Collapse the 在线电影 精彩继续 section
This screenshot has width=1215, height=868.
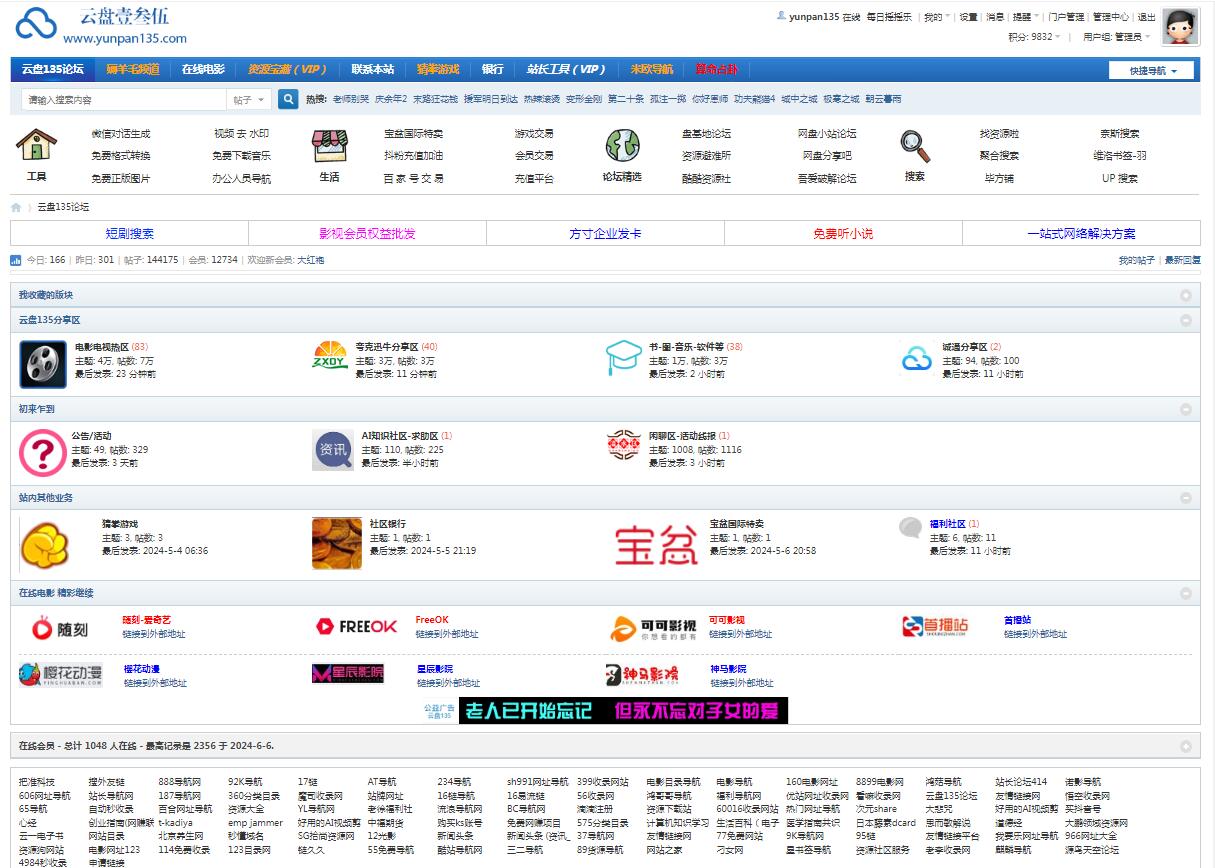pyautogui.click(x=1186, y=593)
